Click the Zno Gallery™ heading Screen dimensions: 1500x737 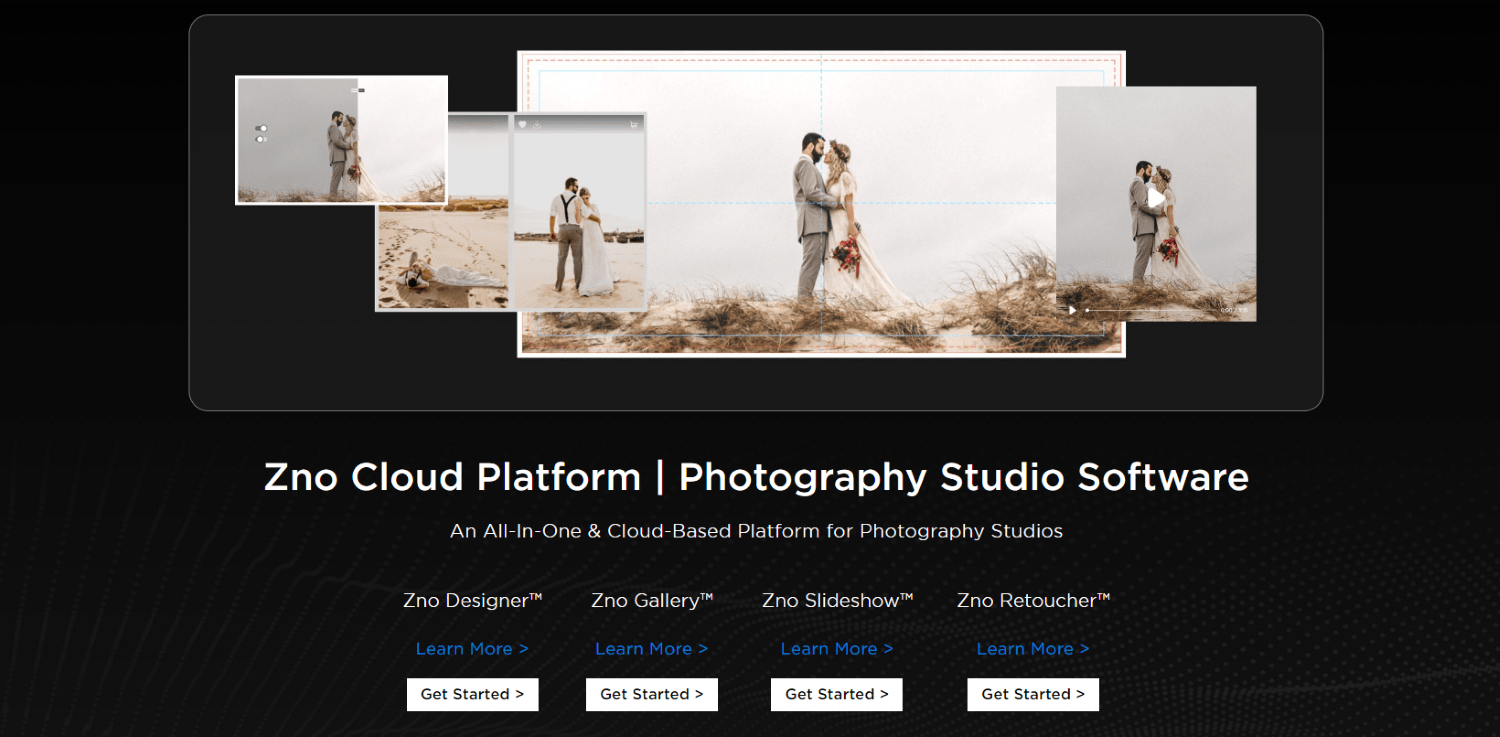[652, 601]
